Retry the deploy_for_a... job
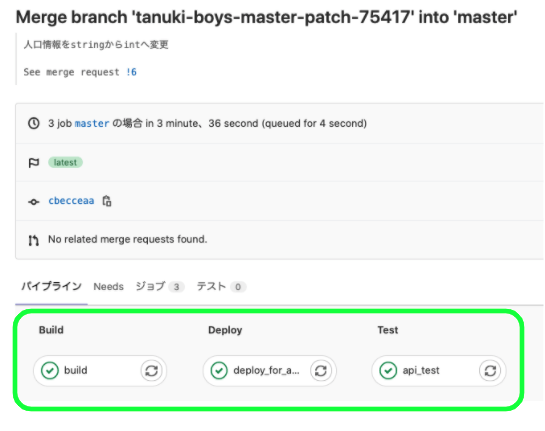Image resolution: width=545 pixels, height=431 pixels. coord(321,371)
